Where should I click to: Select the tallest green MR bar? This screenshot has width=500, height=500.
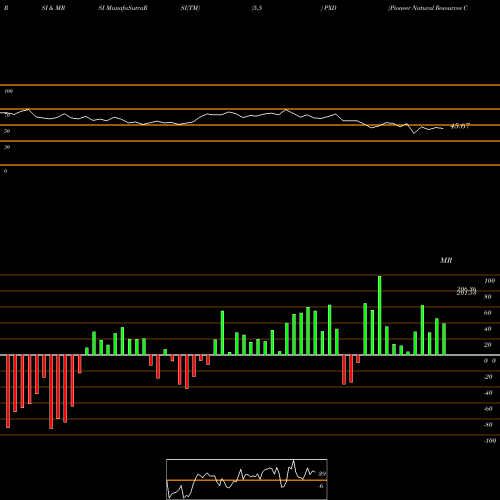(x=379, y=315)
